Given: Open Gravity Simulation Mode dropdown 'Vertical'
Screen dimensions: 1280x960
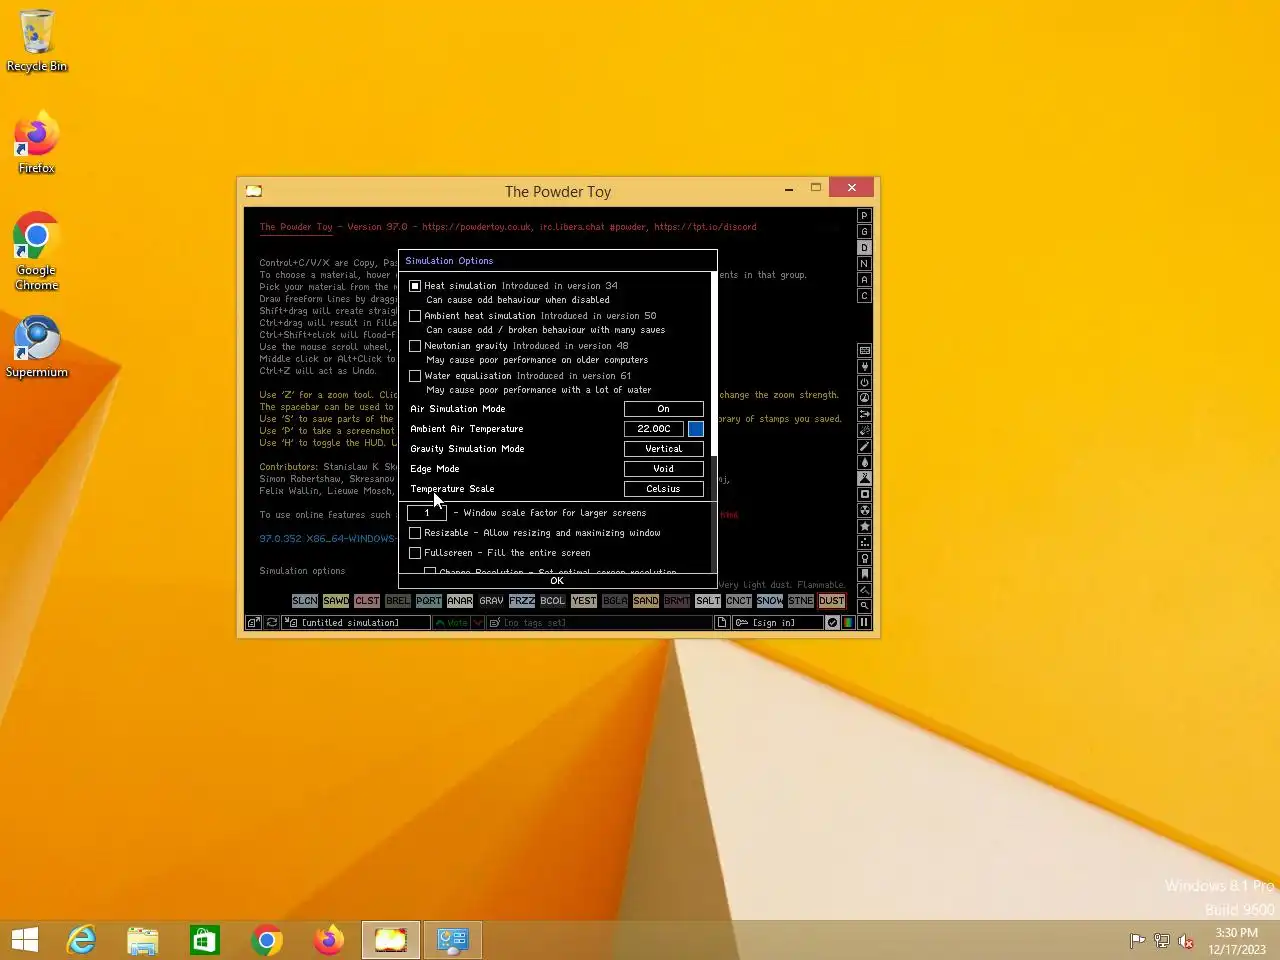Looking at the screenshot, I should 664,449.
